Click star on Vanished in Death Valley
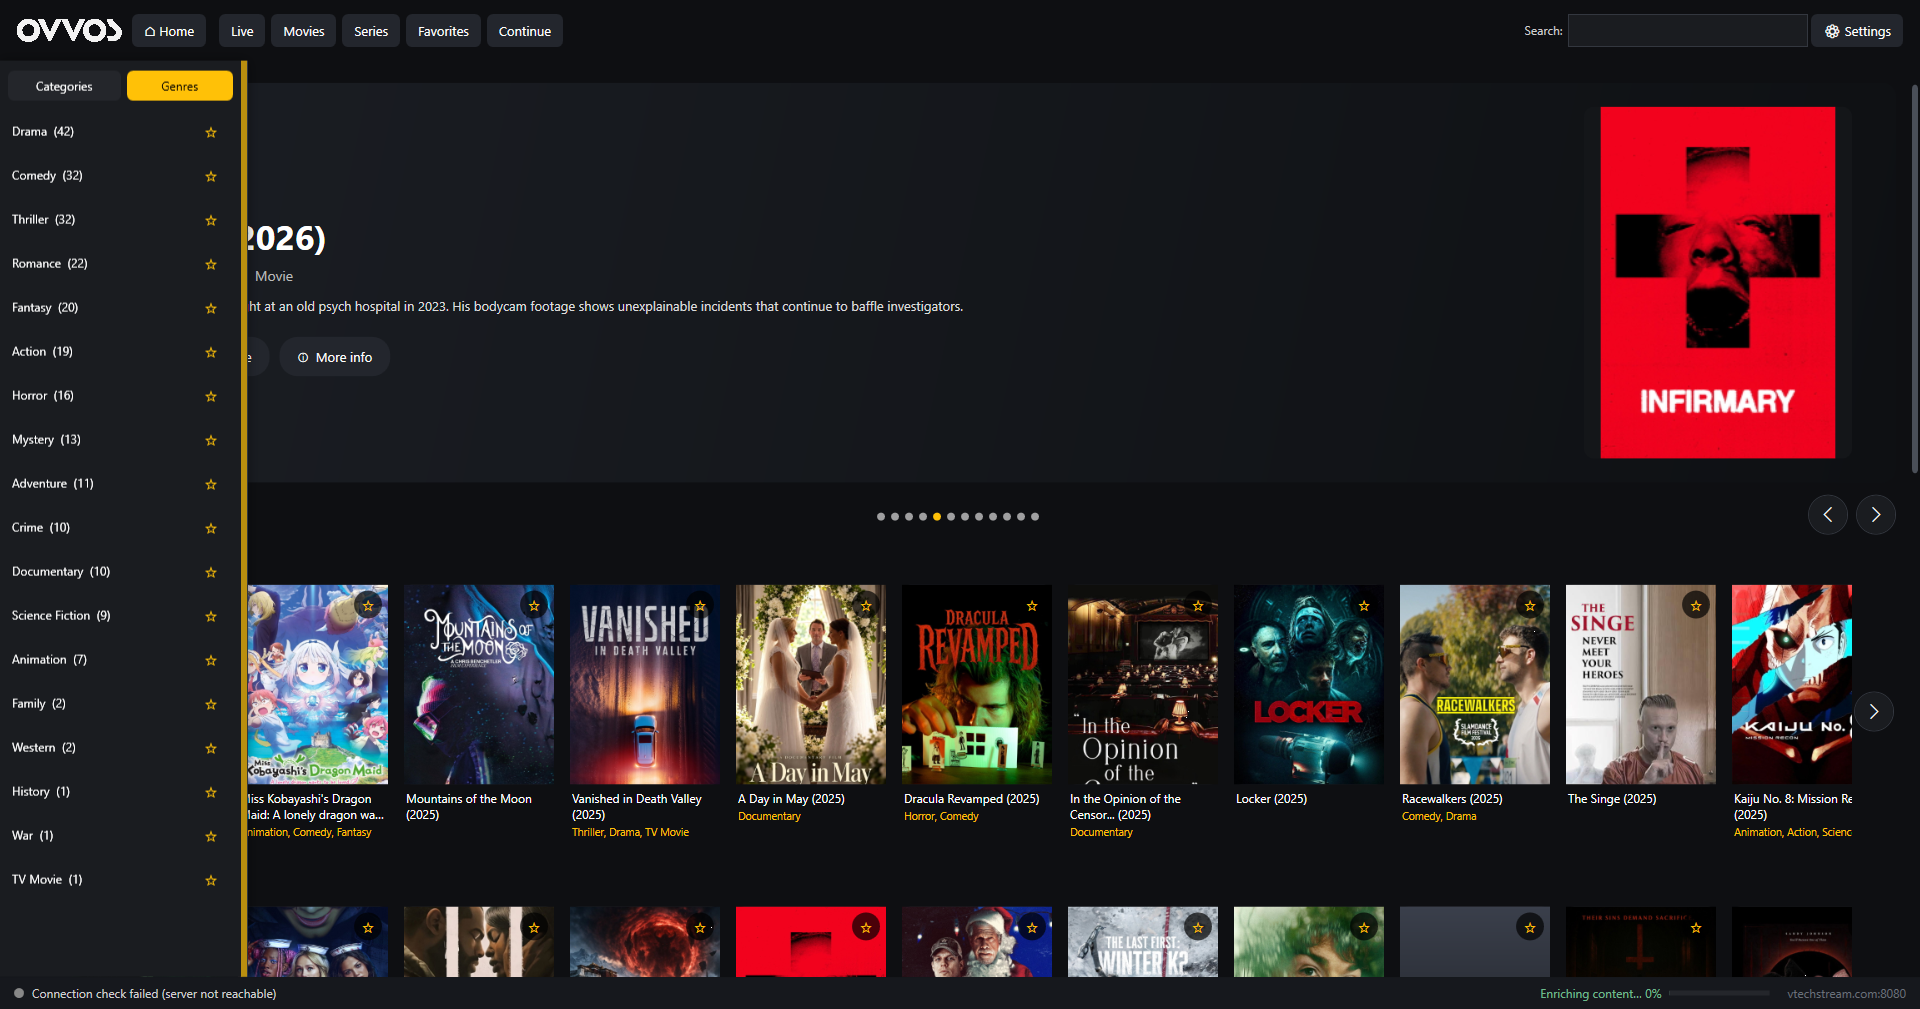The height and width of the screenshot is (1009, 1920). click(700, 605)
